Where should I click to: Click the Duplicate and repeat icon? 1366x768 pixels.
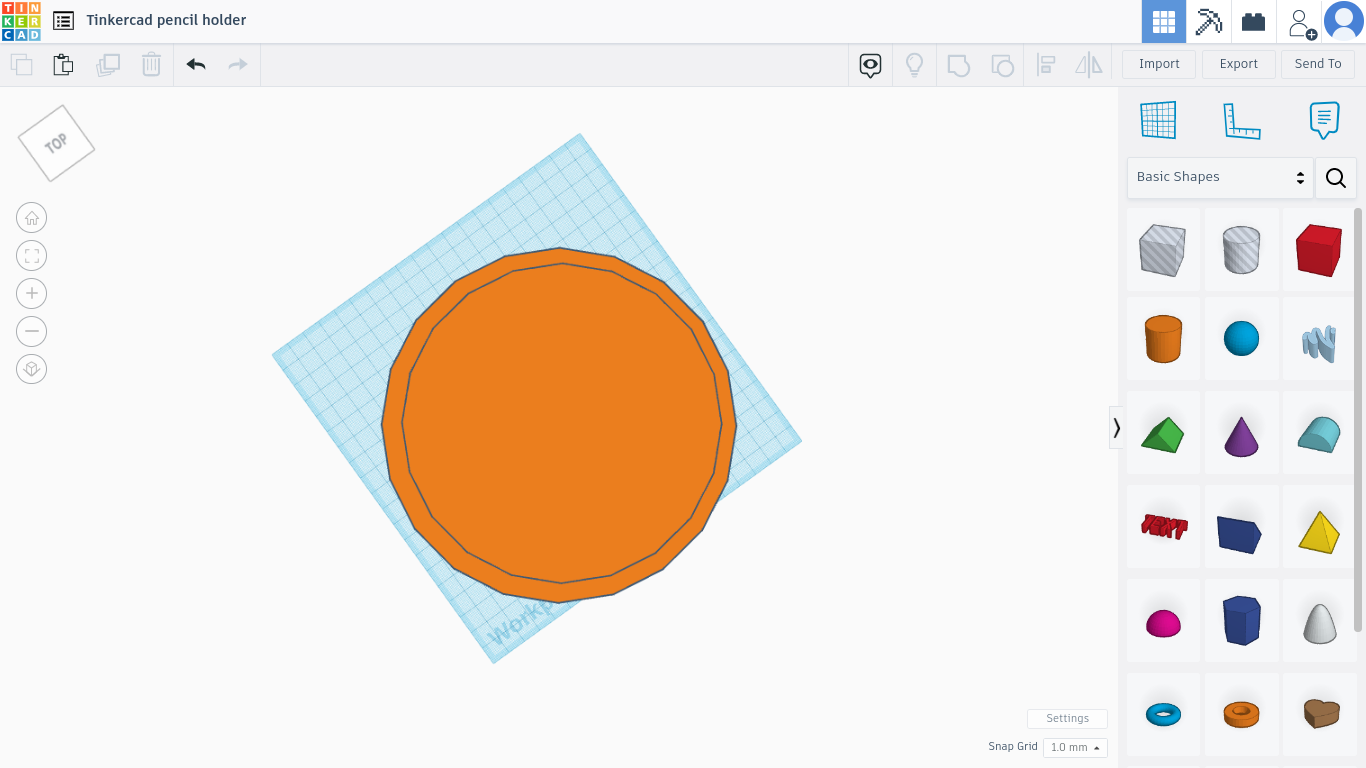coord(107,65)
